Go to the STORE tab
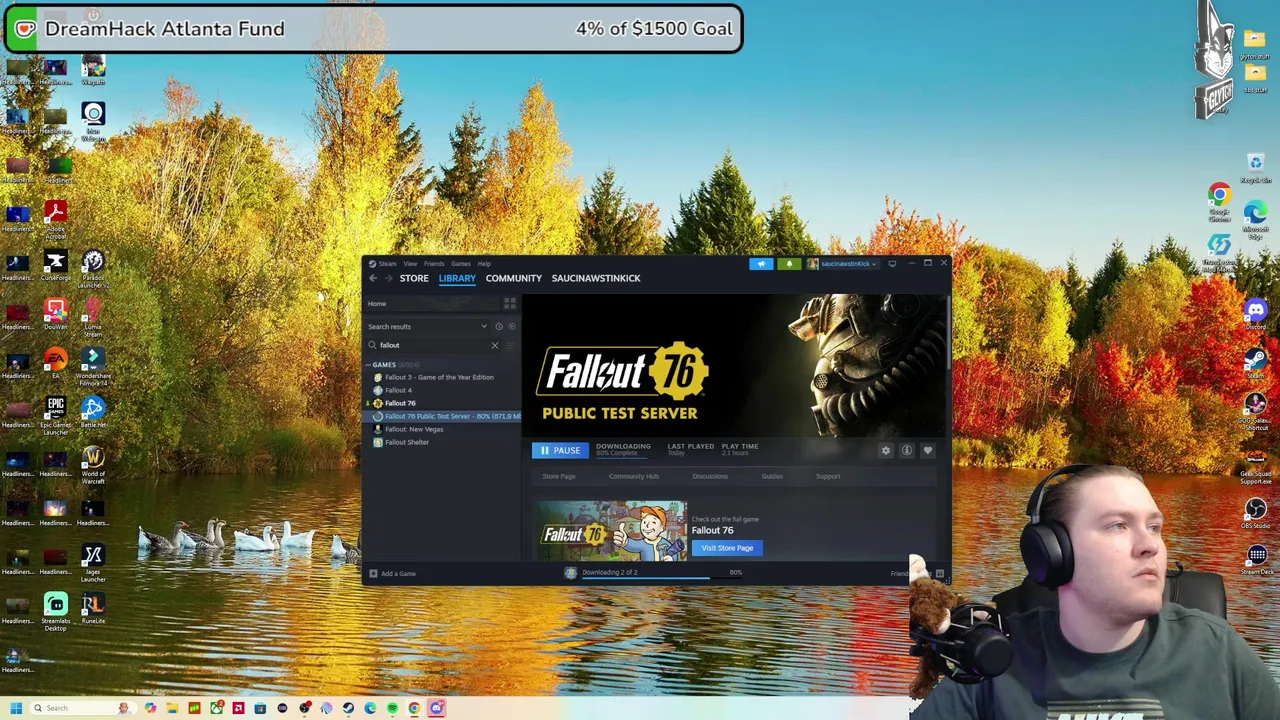The width and height of the screenshot is (1280, 720). point(414,279)
